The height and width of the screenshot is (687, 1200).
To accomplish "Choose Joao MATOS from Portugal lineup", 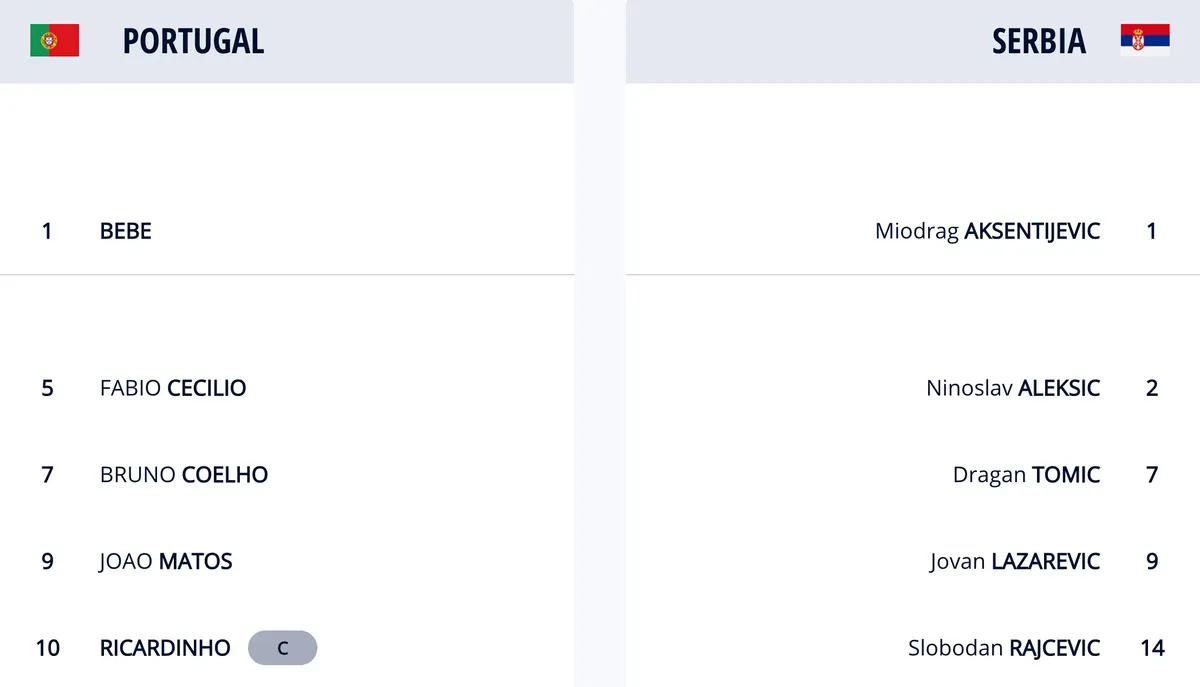I will click(x=166, y=562).
